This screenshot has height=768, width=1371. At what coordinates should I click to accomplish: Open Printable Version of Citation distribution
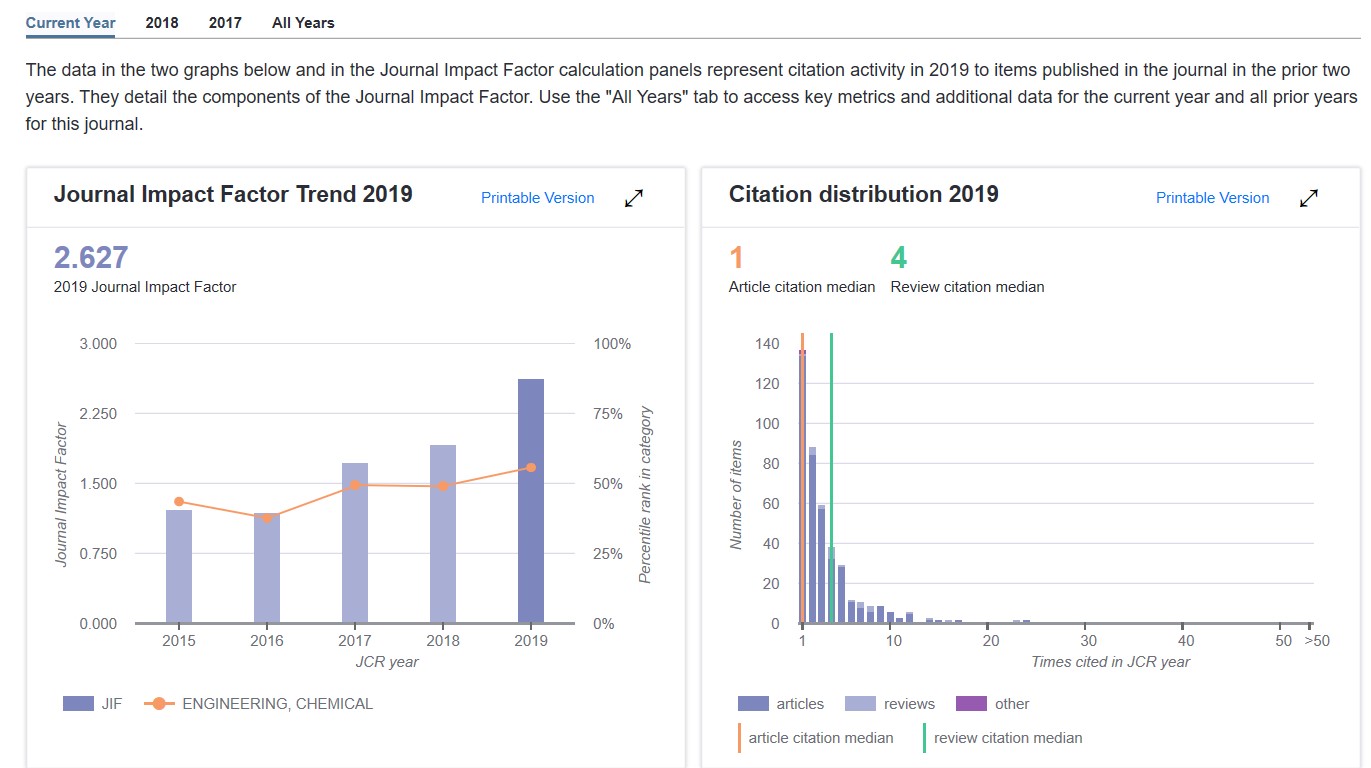1212,198
